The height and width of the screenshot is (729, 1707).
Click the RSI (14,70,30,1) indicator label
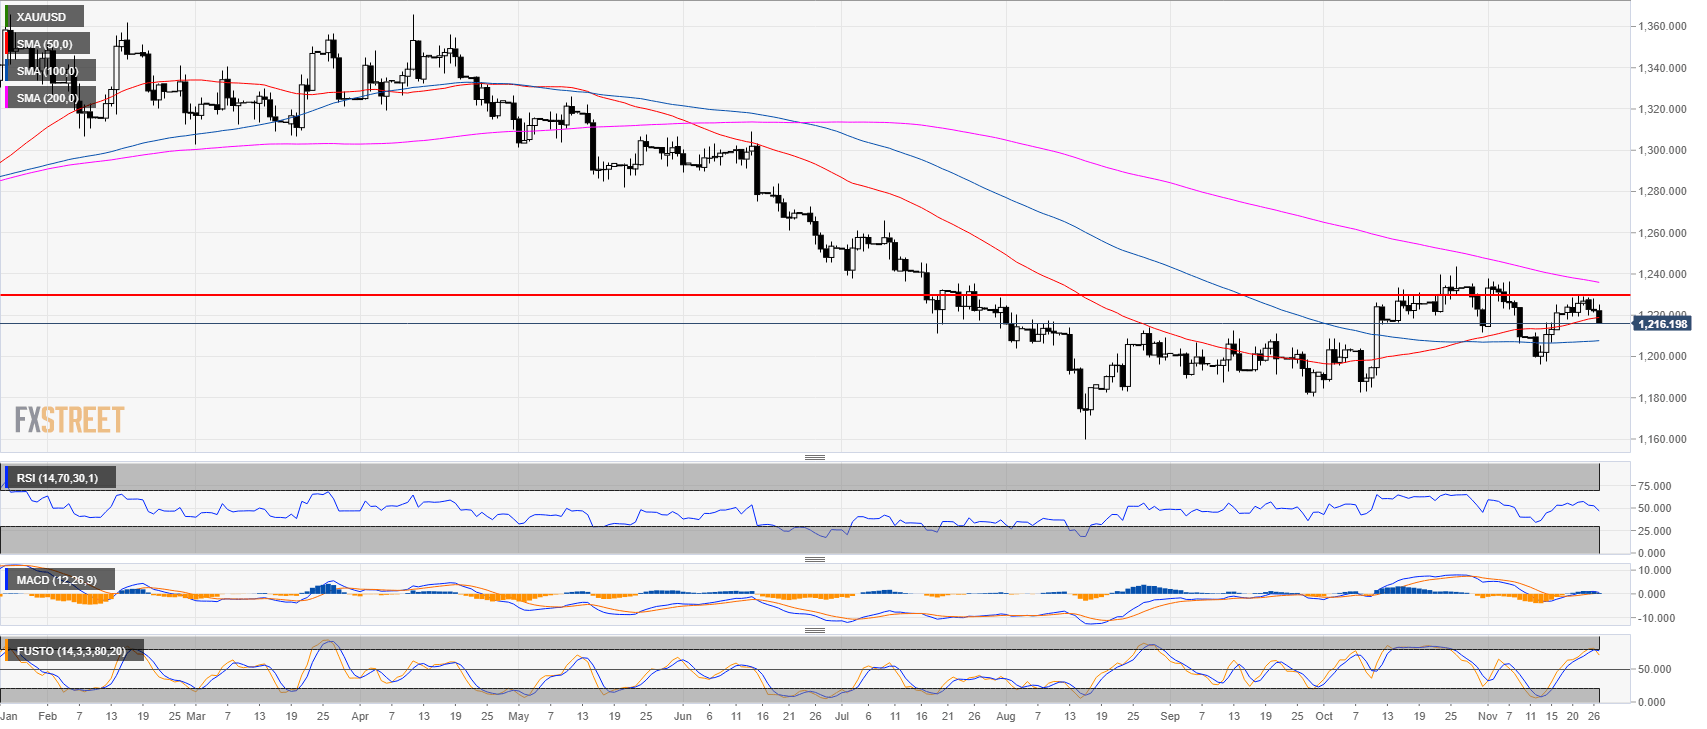point(58,478)
